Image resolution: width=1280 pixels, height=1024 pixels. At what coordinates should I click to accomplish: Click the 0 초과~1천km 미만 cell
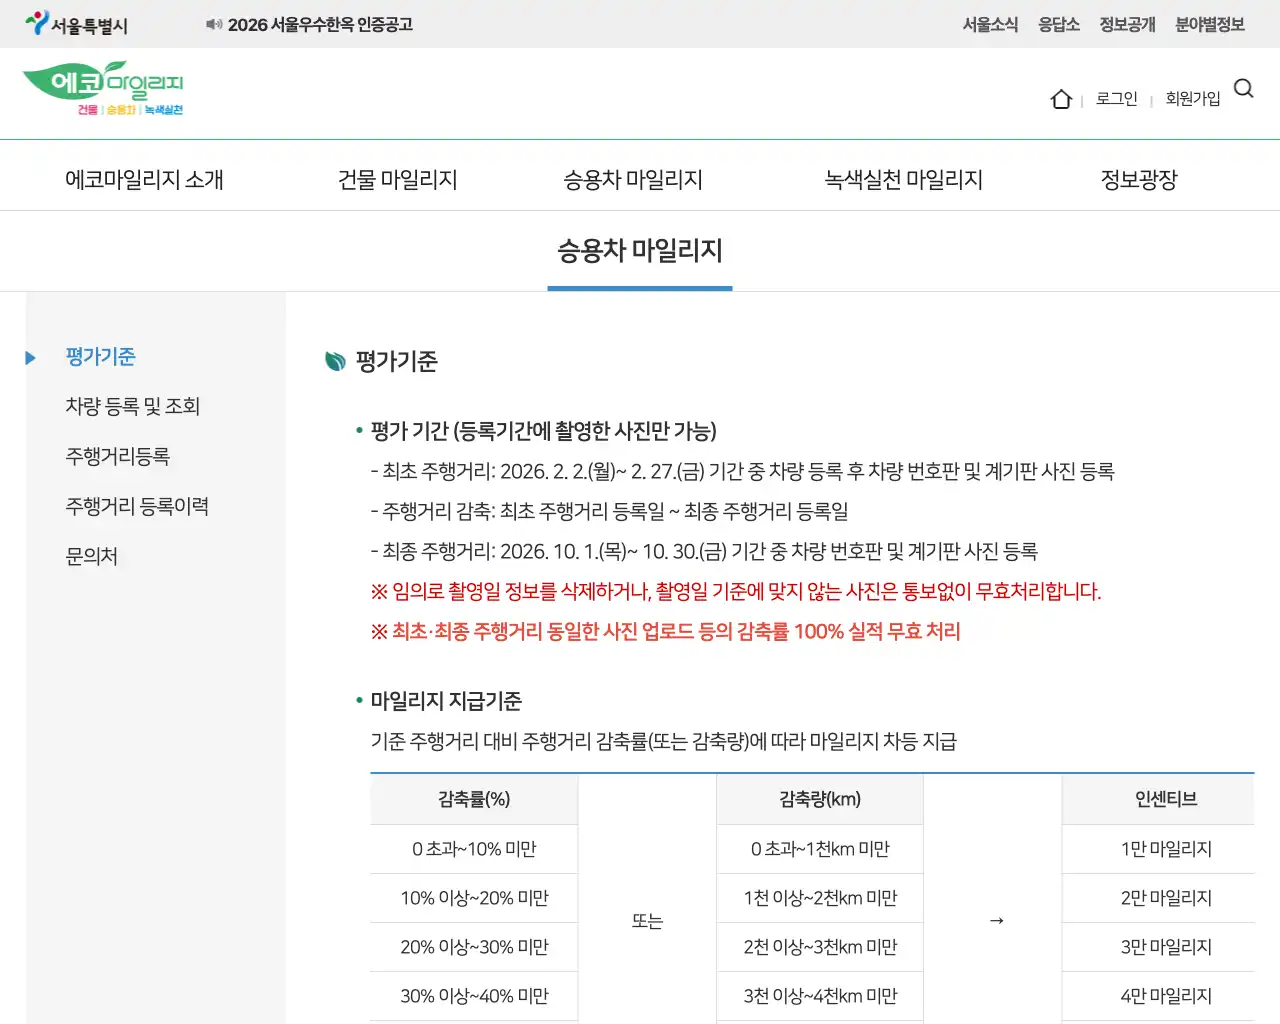[x=820, y=849]
